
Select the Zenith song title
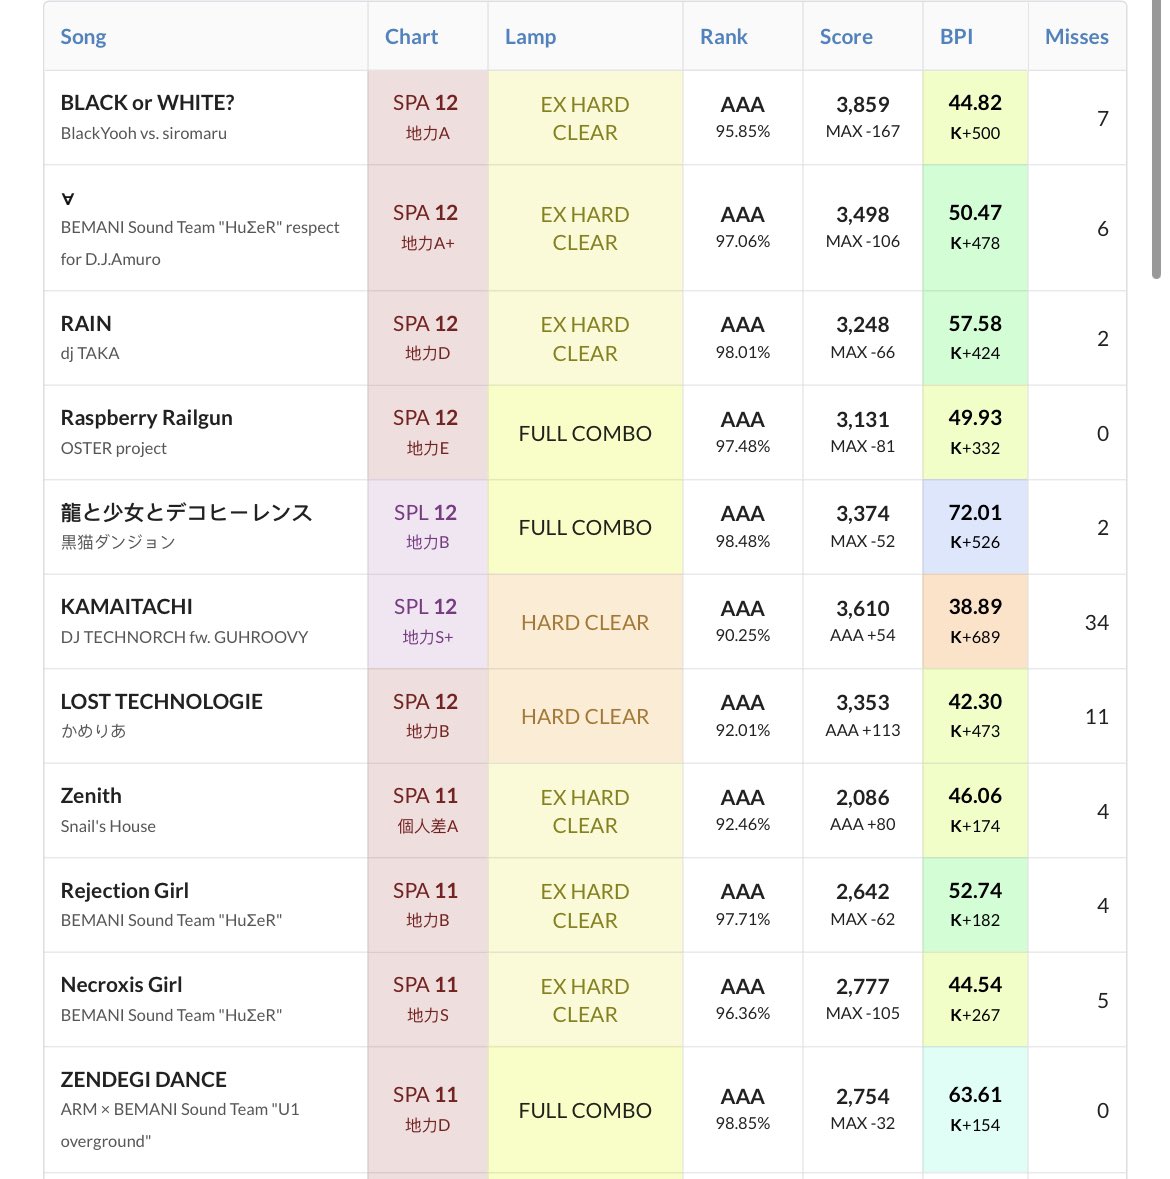[x=91, y=796]
